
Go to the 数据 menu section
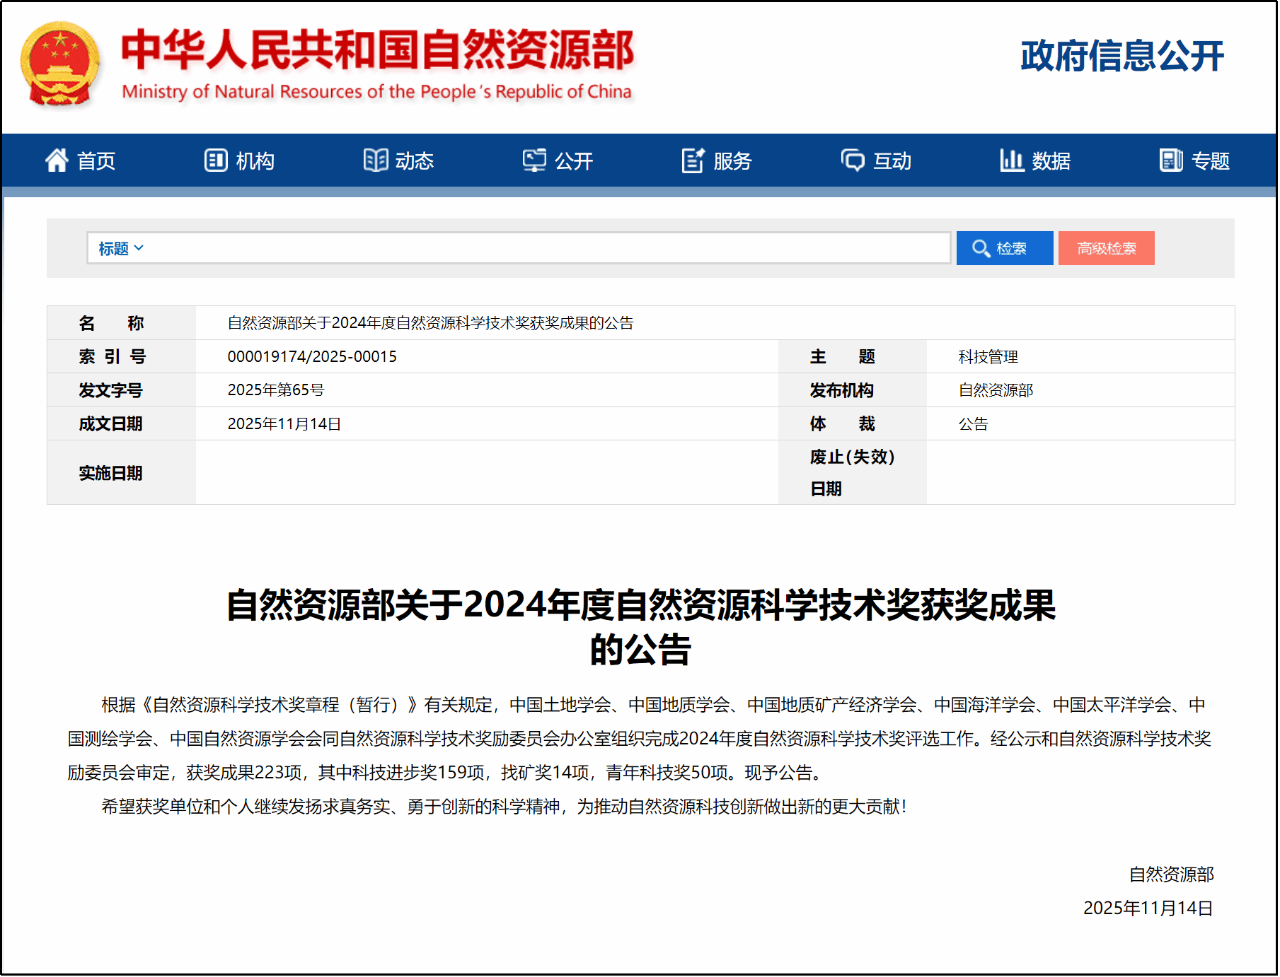click(1051, 161)
